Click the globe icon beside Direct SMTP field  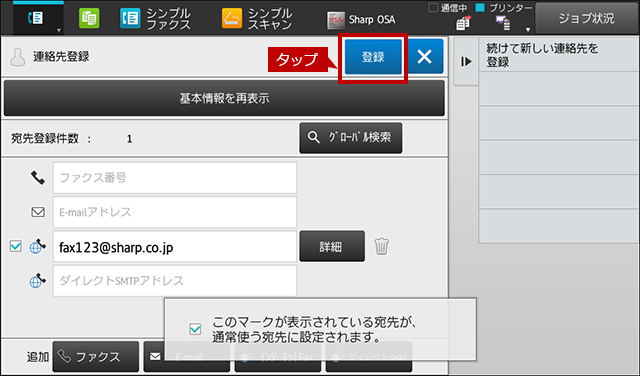[37, 281]
